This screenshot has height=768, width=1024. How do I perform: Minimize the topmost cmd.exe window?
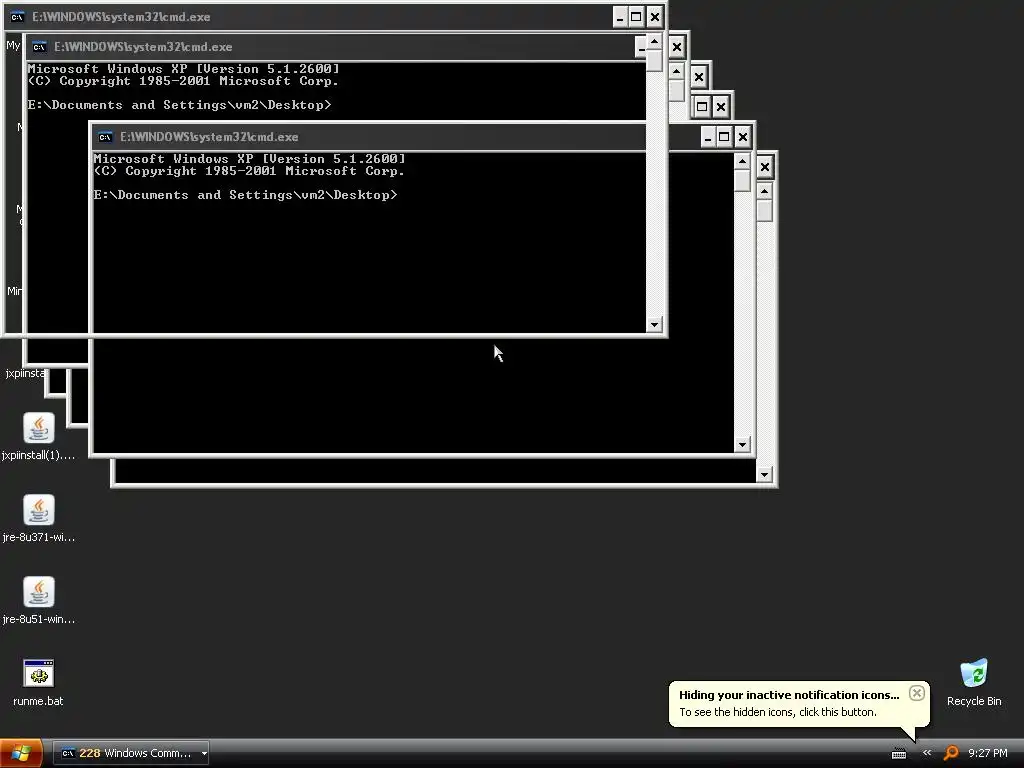pos(620,17)
